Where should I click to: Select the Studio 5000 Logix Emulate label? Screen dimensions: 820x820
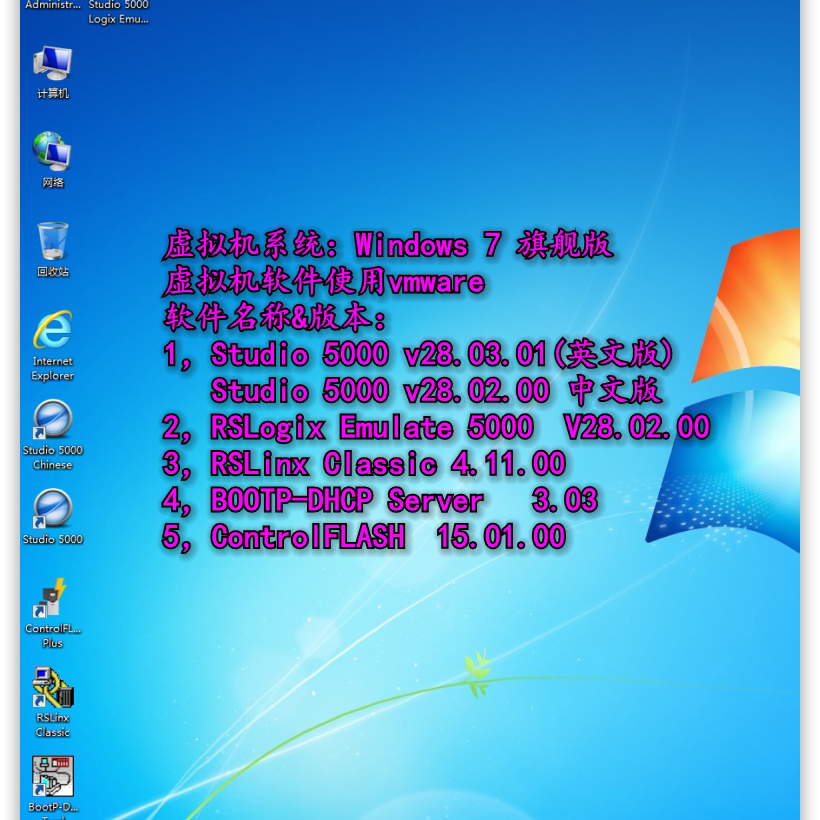(118, 13)
